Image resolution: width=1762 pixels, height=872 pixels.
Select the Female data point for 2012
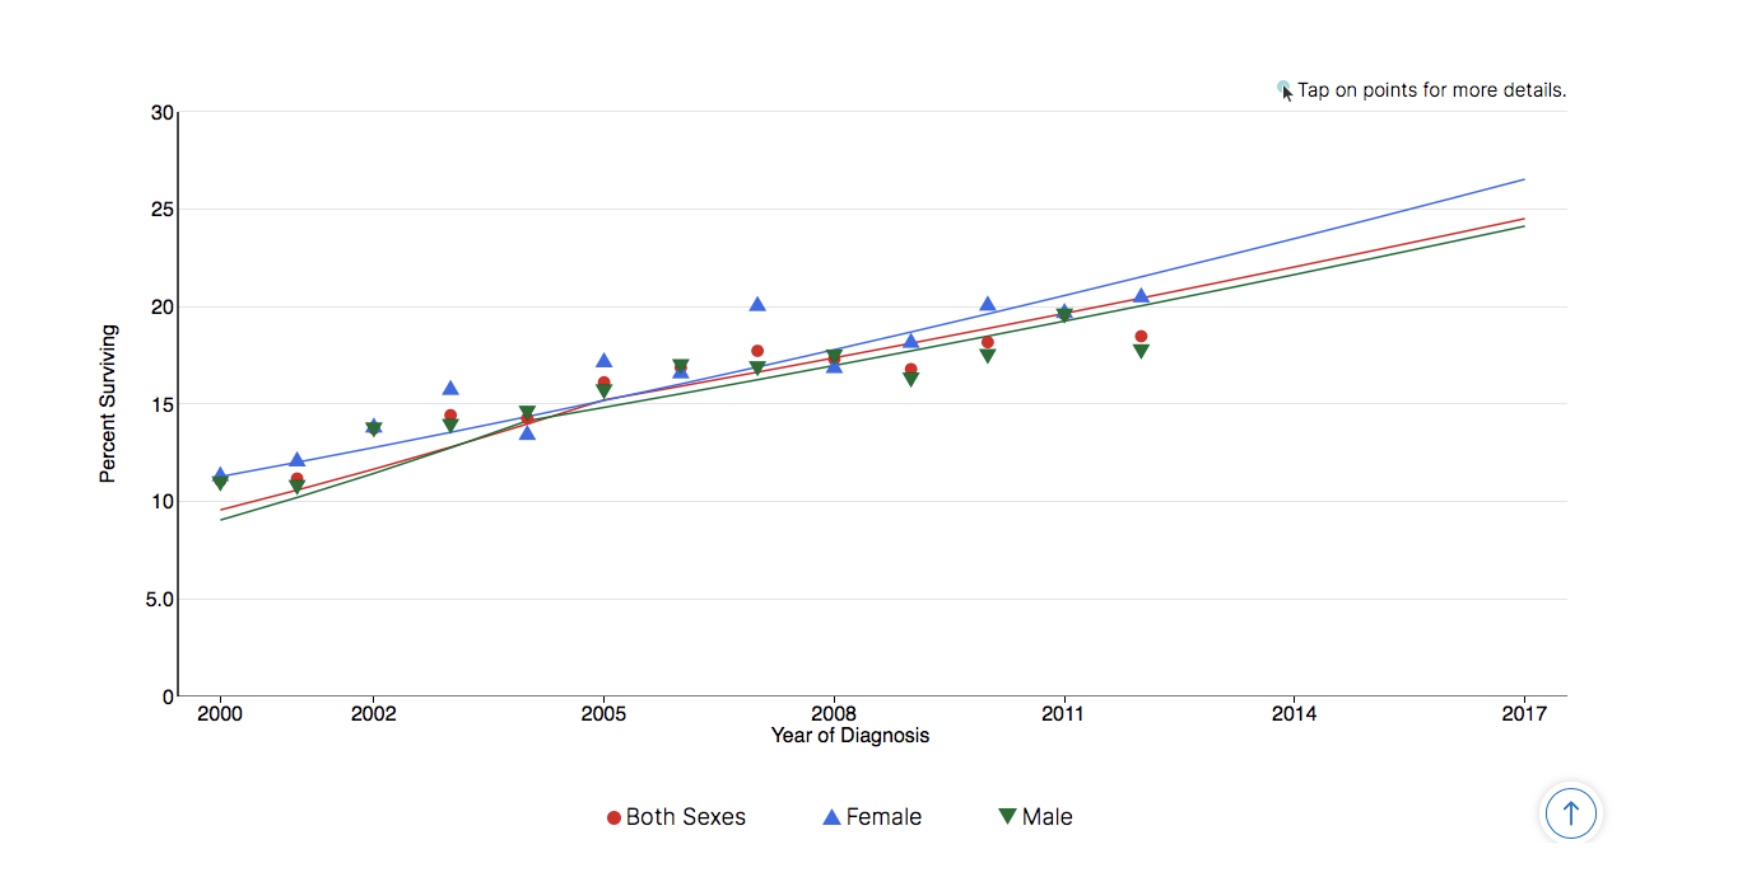coord(1141,296)
